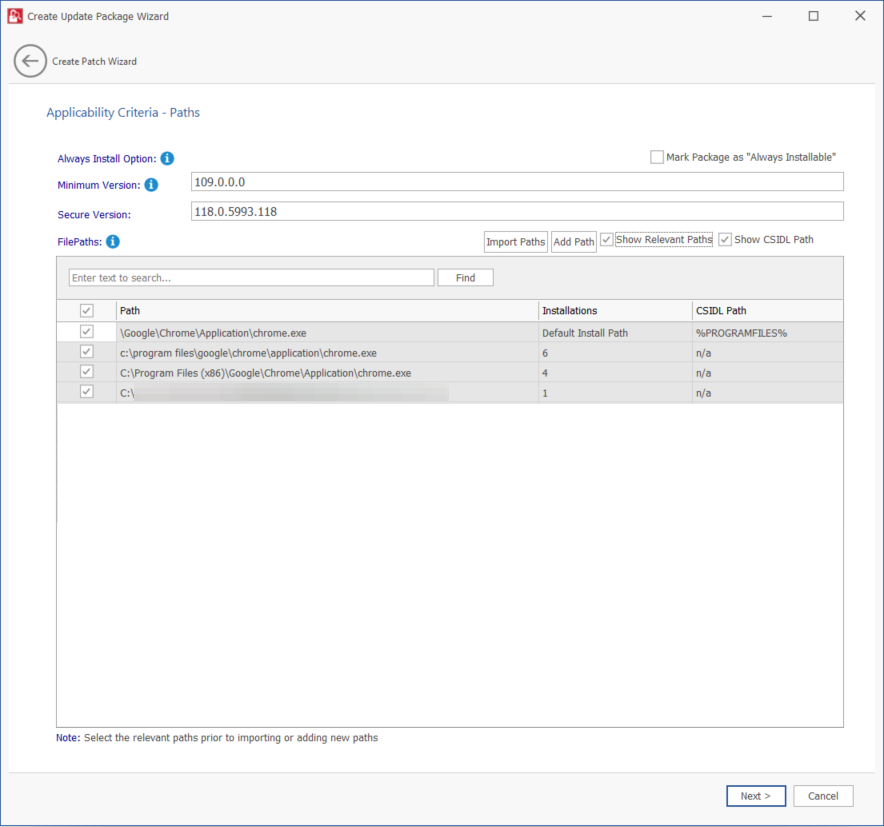Screen dimensions: 884x827
Task: Click the info icon next to Minimum Version
Action: 151,185
